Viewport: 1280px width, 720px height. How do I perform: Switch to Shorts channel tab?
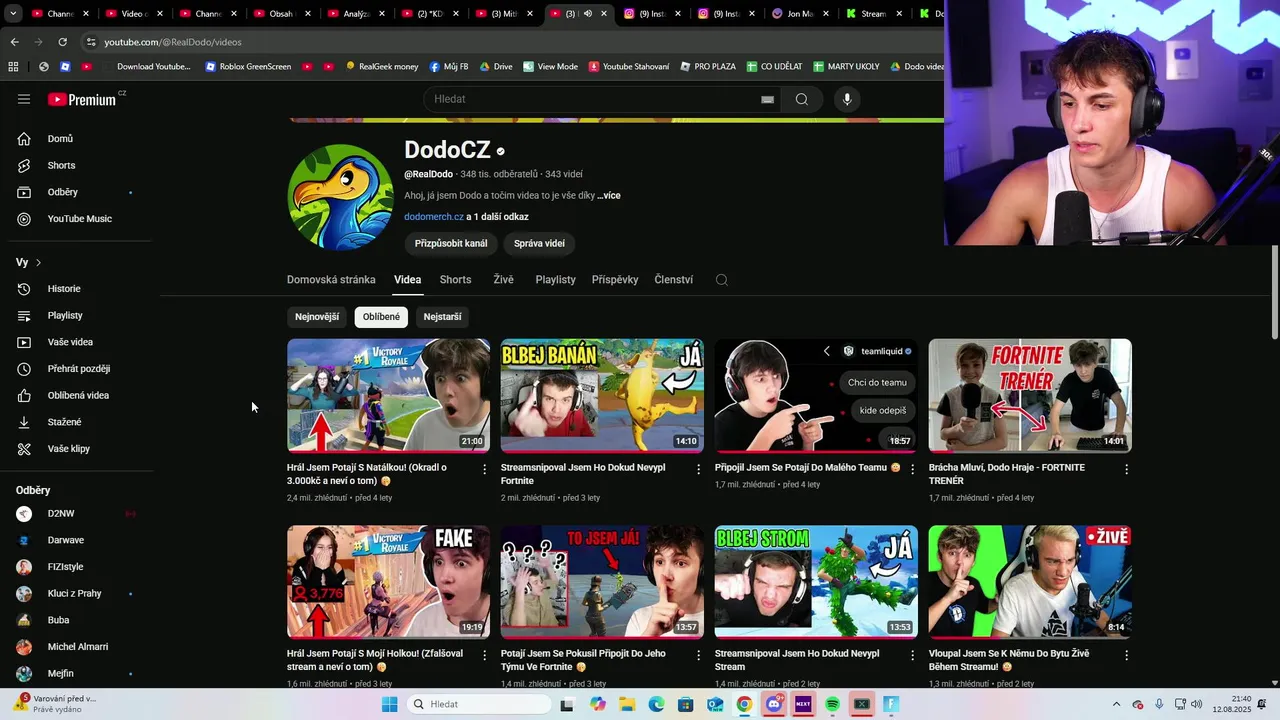455,280
